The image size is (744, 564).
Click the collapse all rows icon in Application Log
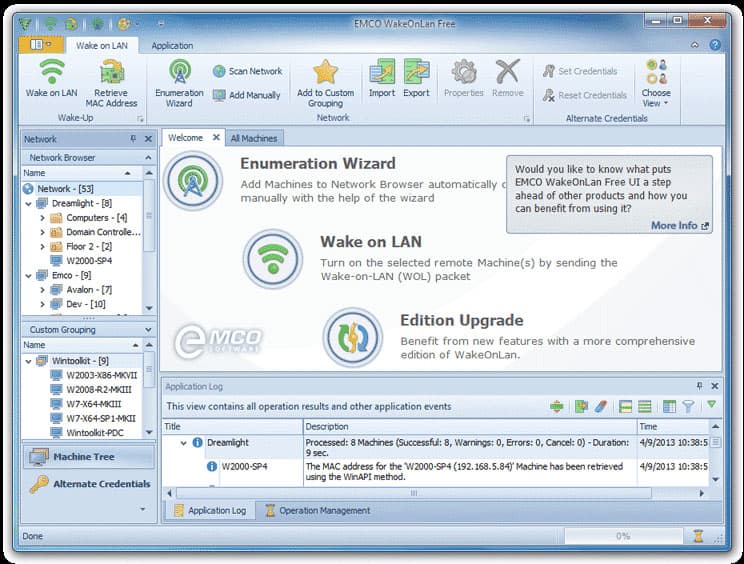click(644, 407)
